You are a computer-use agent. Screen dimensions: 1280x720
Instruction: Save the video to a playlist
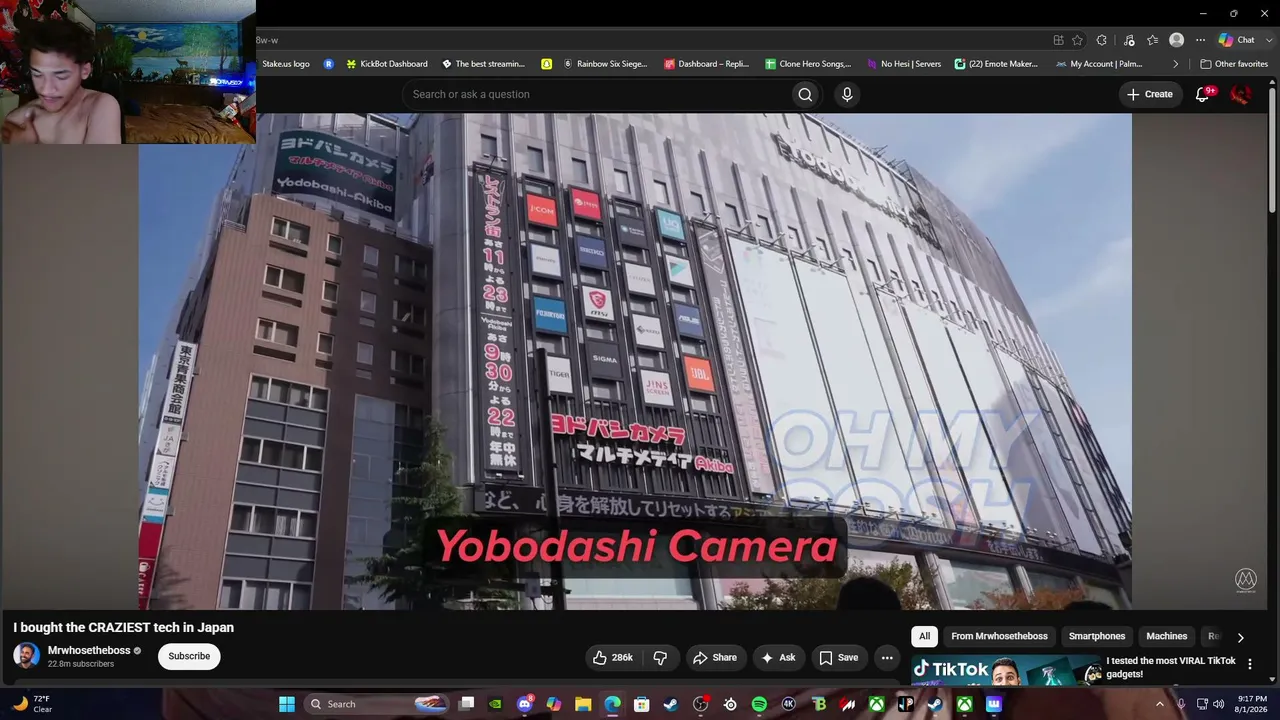(x=838, y=657)
